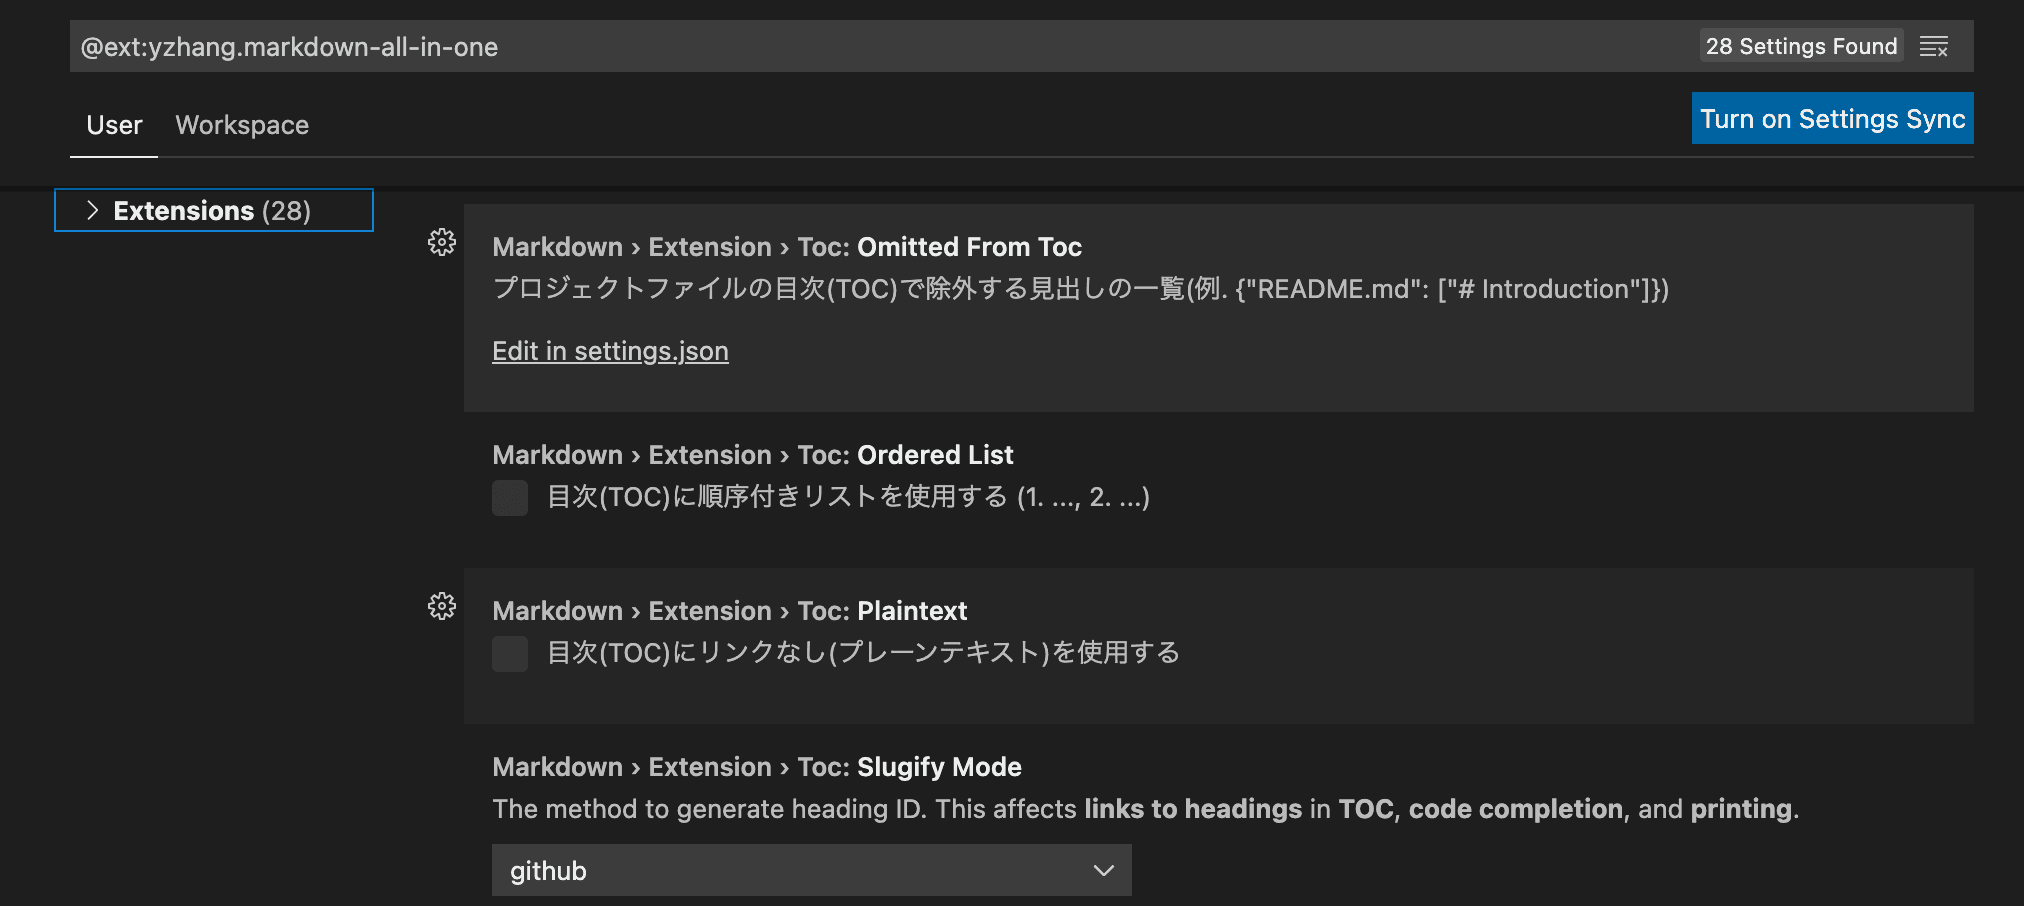
Task: Click the gear icon beside Toc: Plaintext
Action: click(x=441, y=606)
